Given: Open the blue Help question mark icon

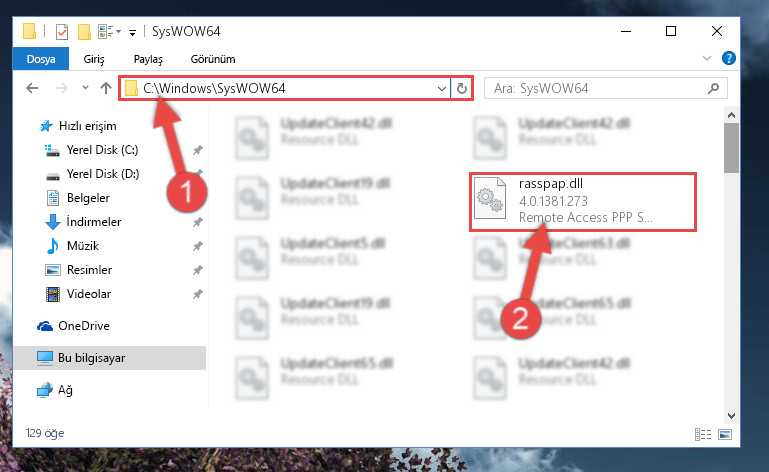Looking at the screenshot, I should pos(729,58).
